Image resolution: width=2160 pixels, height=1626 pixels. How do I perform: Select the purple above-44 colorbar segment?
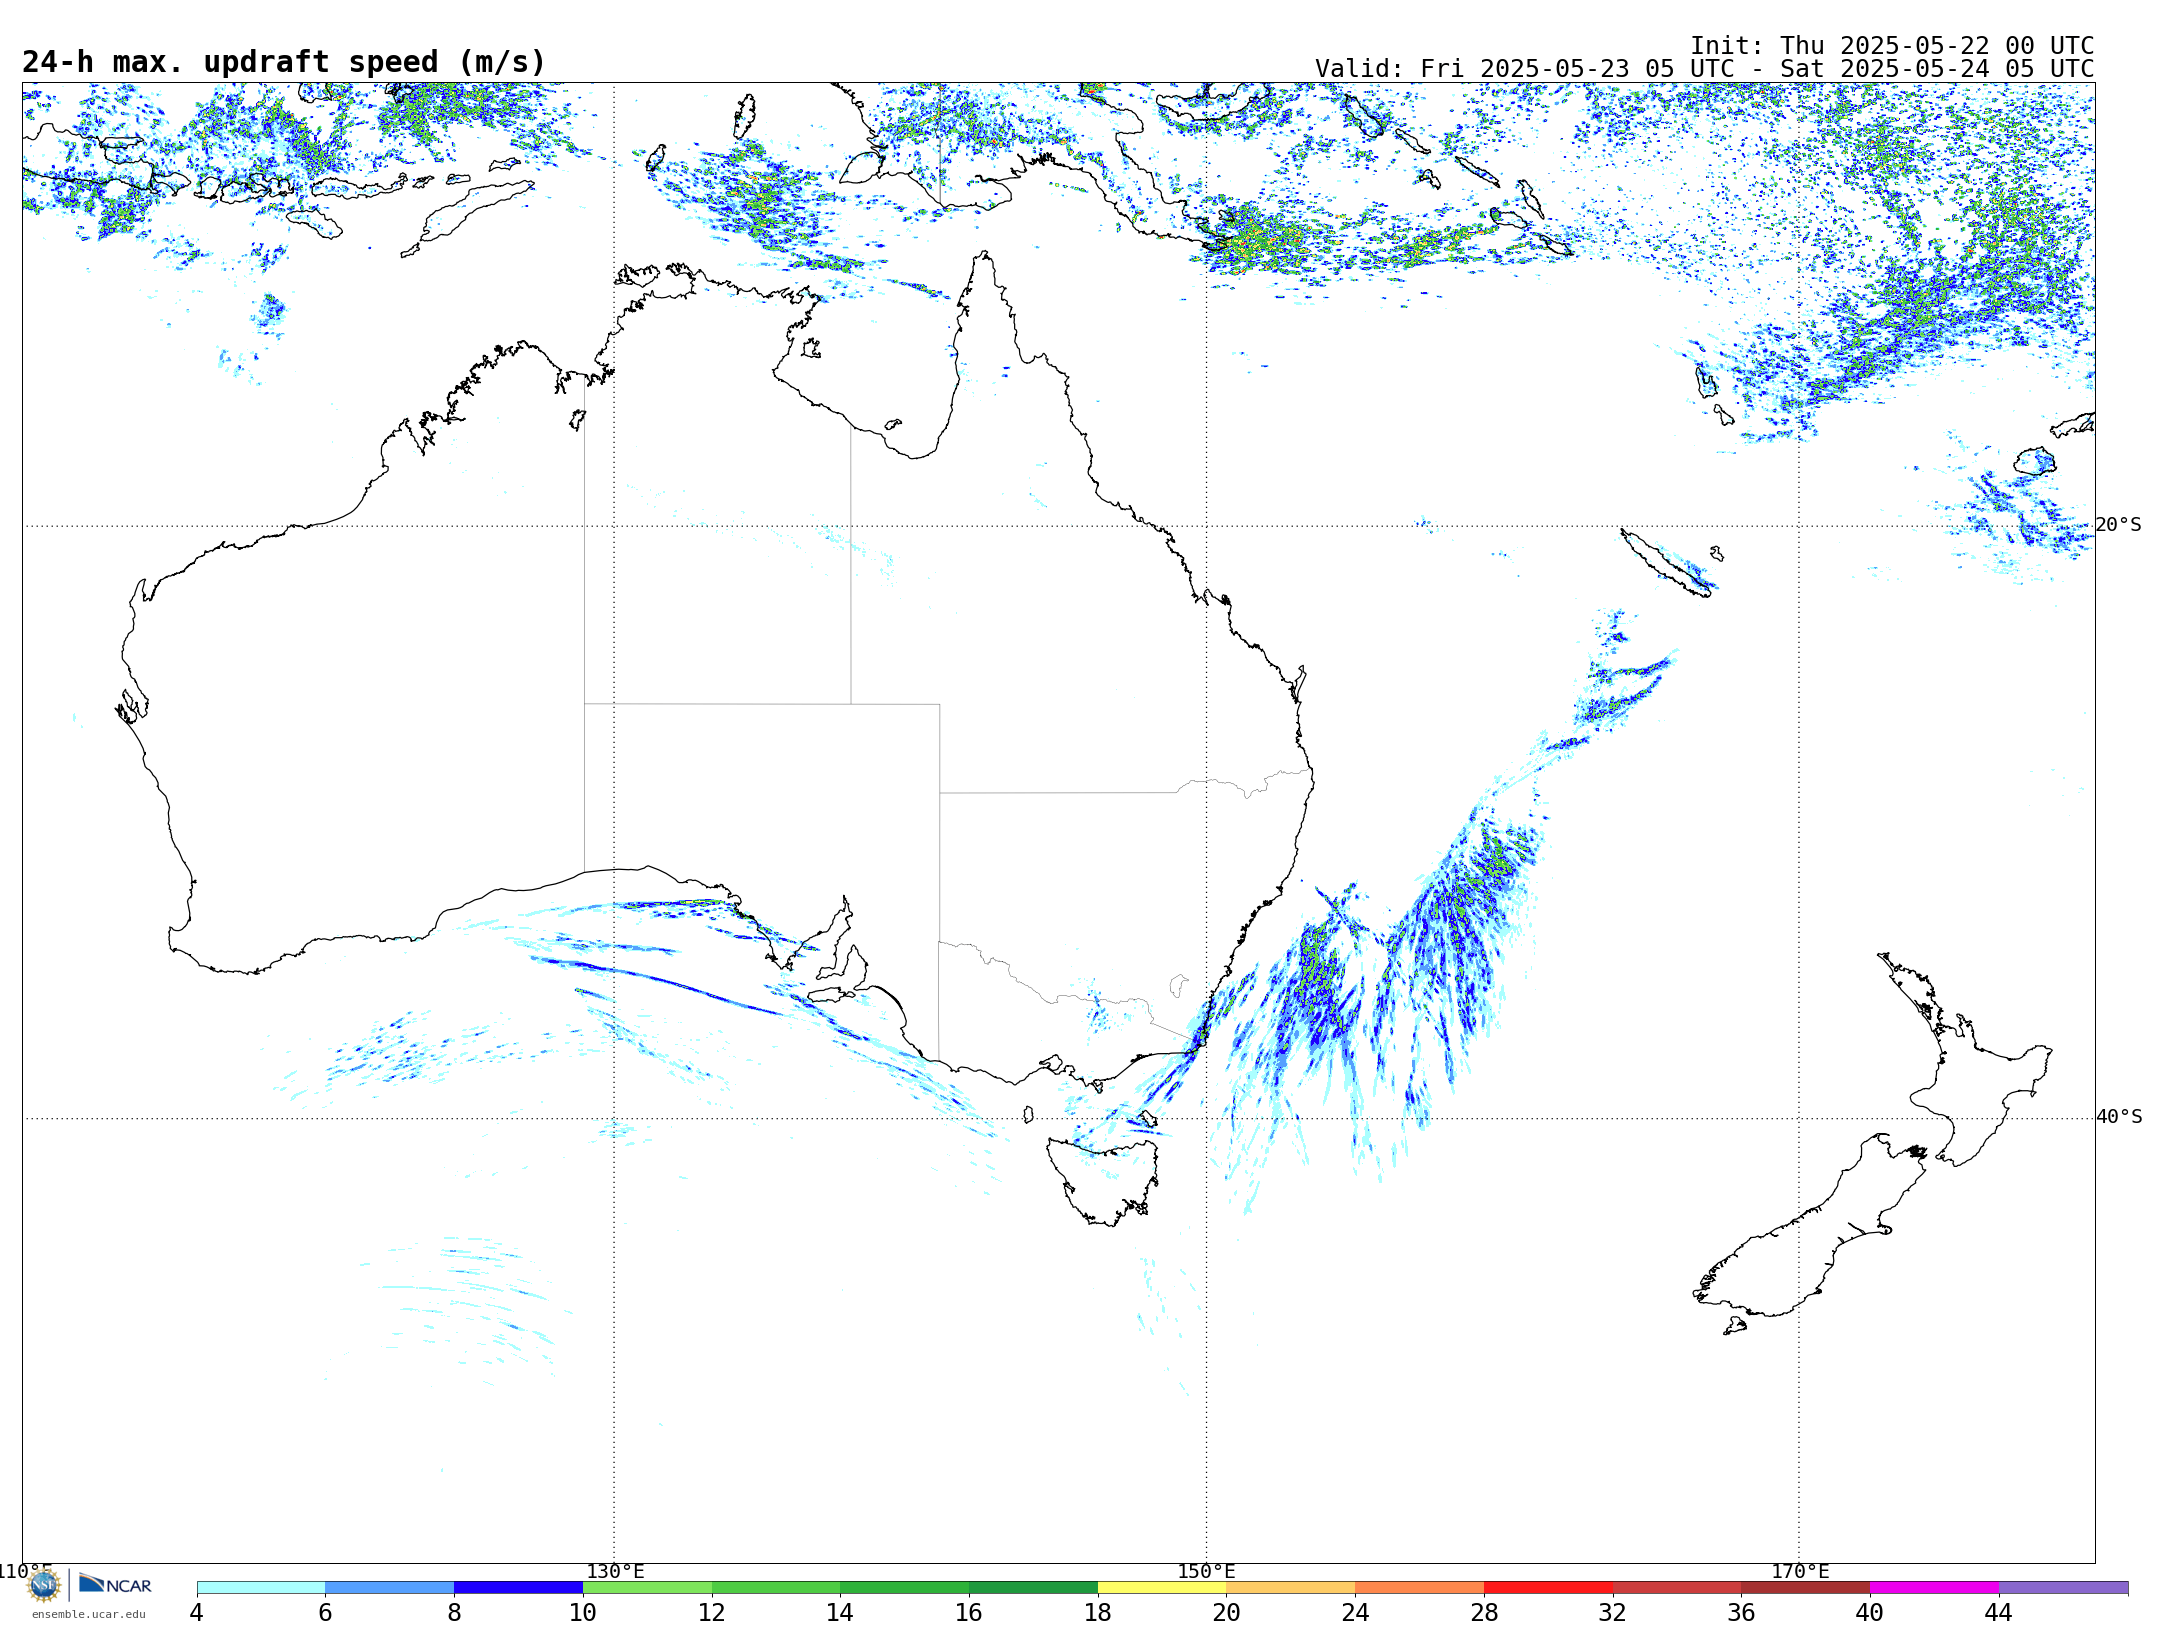click(x=2063, y=1588)
